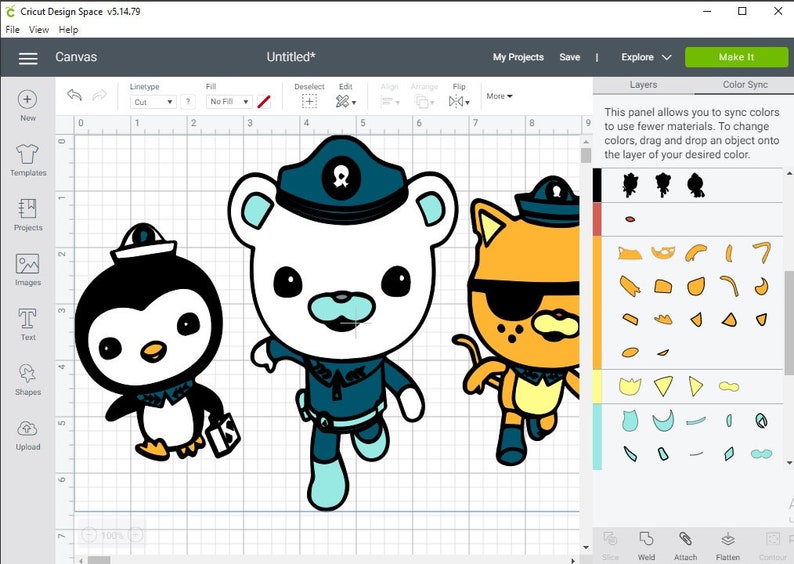Open the Help menu
794x564 pixels.
click(x=68, y=30)
